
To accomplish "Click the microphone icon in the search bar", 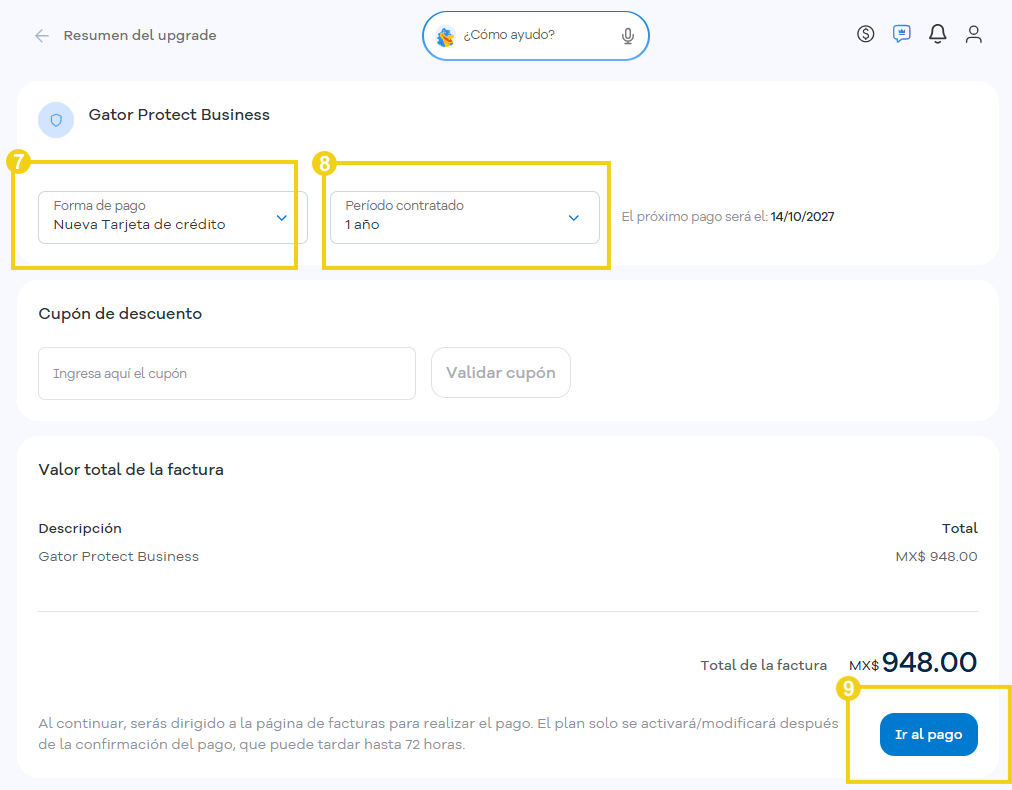I will pyautogui.click(x=627, y=36).
